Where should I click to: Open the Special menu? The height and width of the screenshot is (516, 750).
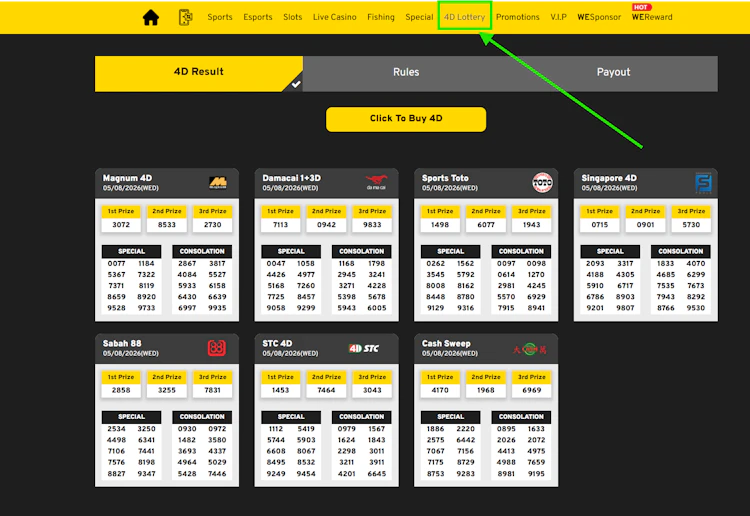coord(419,17)
